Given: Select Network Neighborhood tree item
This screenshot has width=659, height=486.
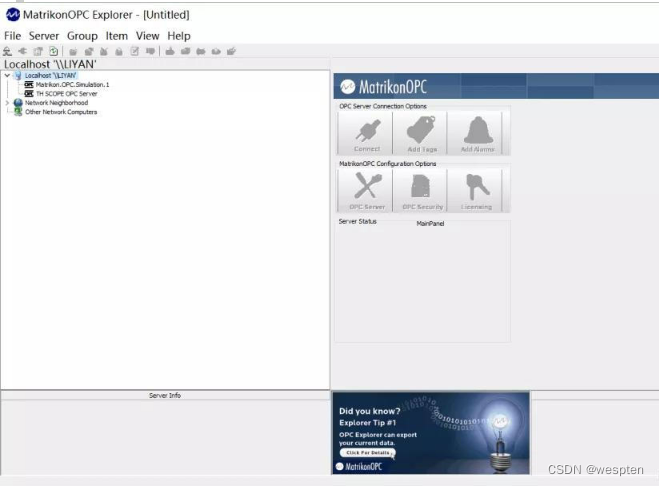Looking at the screenshot, I should 56,103.
